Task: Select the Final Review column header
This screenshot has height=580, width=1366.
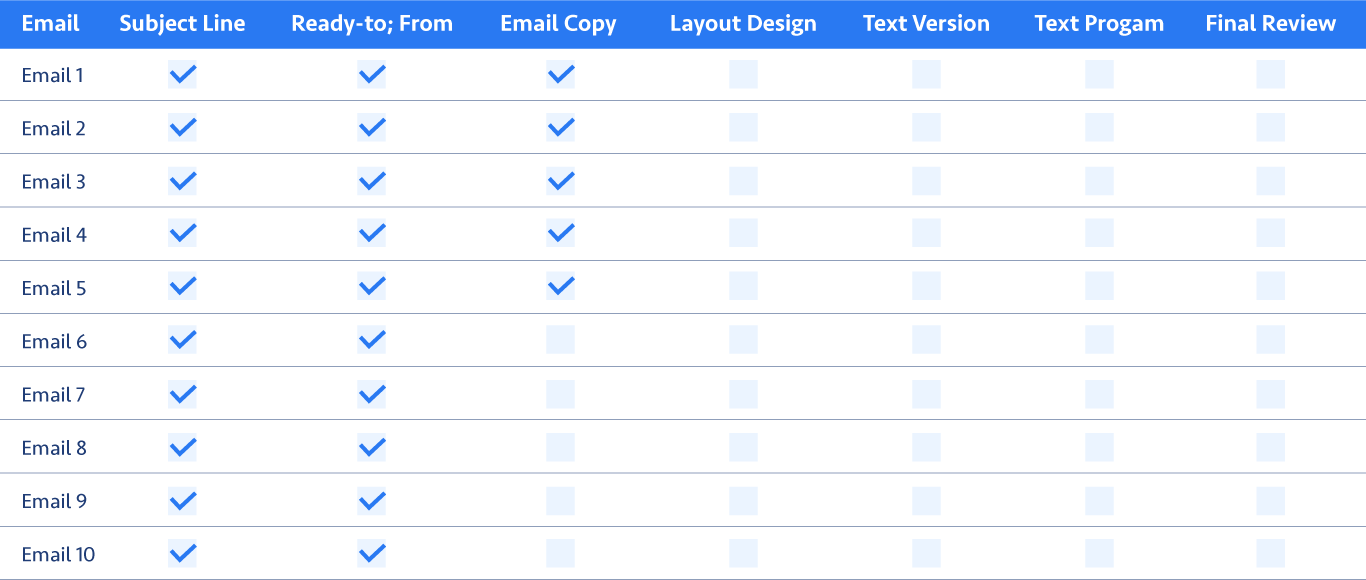Action: point(1270,23)
